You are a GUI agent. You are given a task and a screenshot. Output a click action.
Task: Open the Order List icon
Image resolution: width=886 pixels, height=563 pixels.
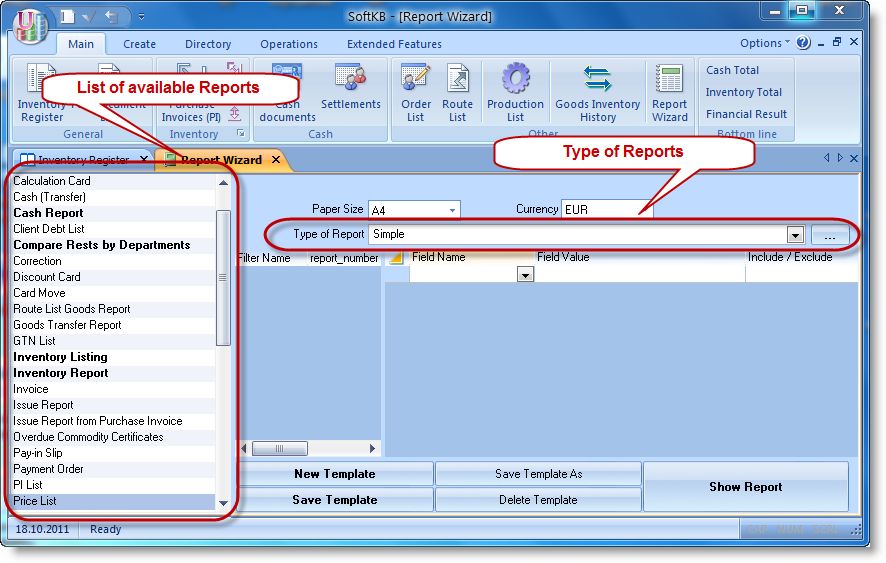(416, 93)
